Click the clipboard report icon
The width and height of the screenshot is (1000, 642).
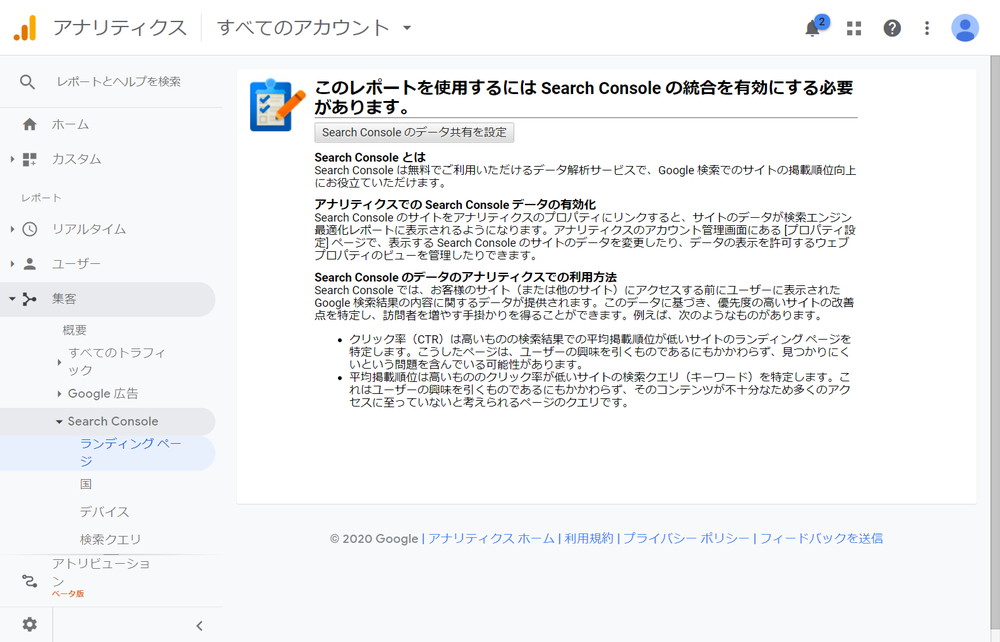pyautogui.click(x=276, y=105)
